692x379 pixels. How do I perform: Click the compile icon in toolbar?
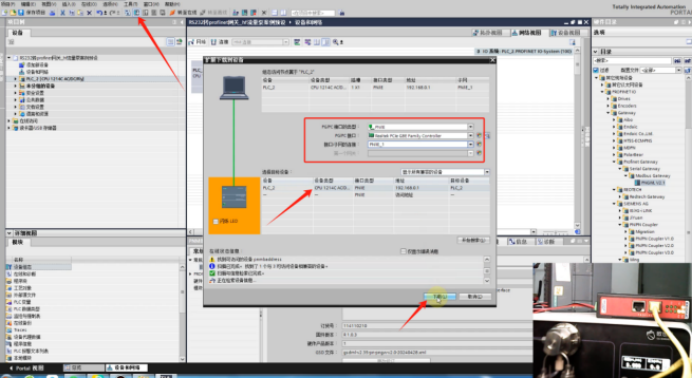tap(128, 12)
